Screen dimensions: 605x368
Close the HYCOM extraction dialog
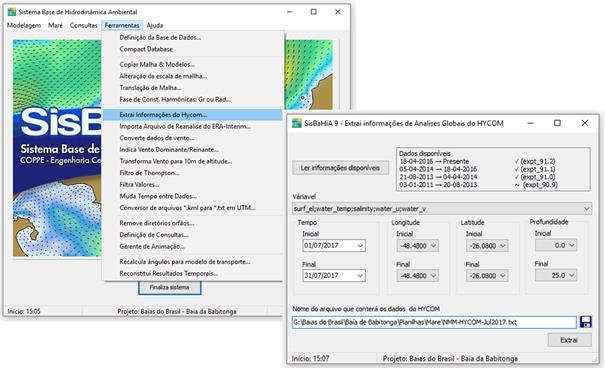click(585, 123)
